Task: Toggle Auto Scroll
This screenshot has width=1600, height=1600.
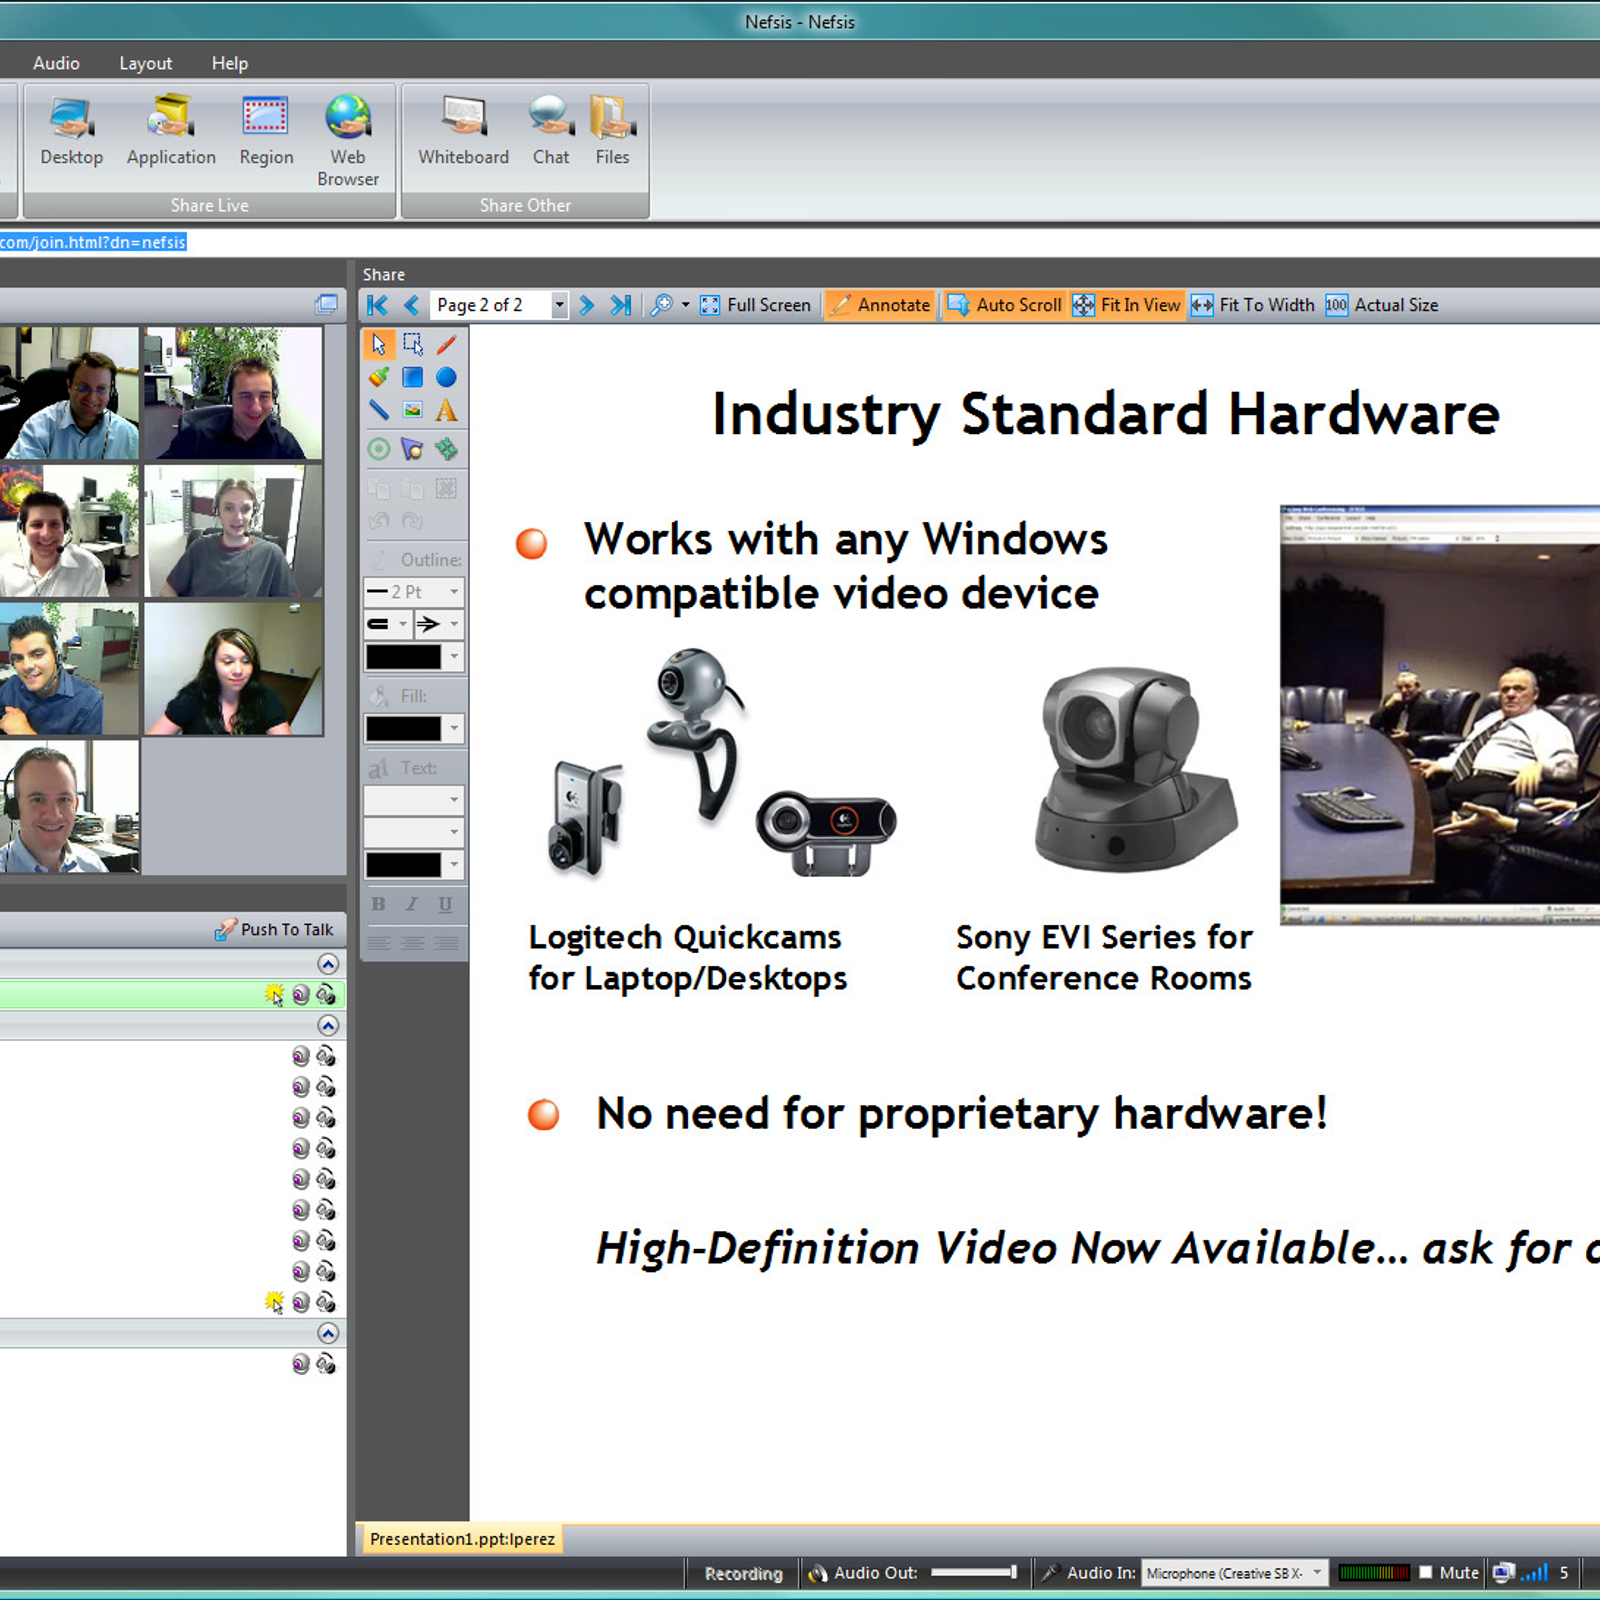Action: (1004, 305)
